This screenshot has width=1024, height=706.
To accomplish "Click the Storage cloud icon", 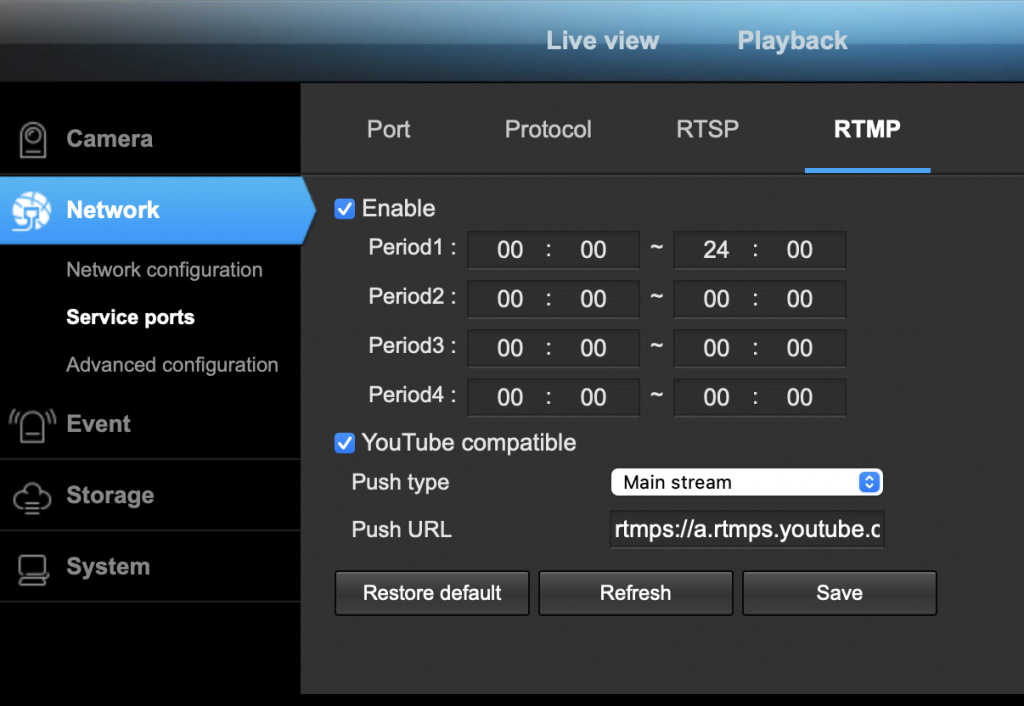I will pyautogui.click(x=32, y=498).
